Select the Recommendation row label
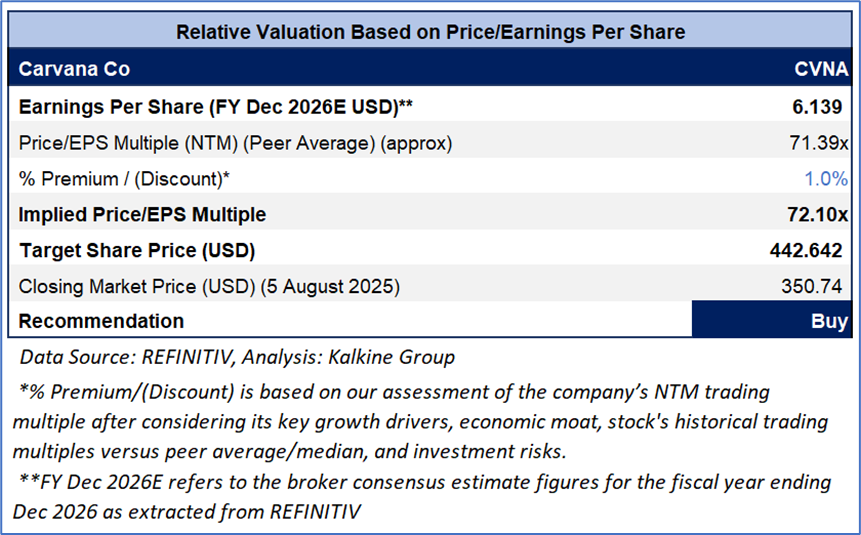Image resolution: width=861 pixels, height=535 pixels. point(102,321)
